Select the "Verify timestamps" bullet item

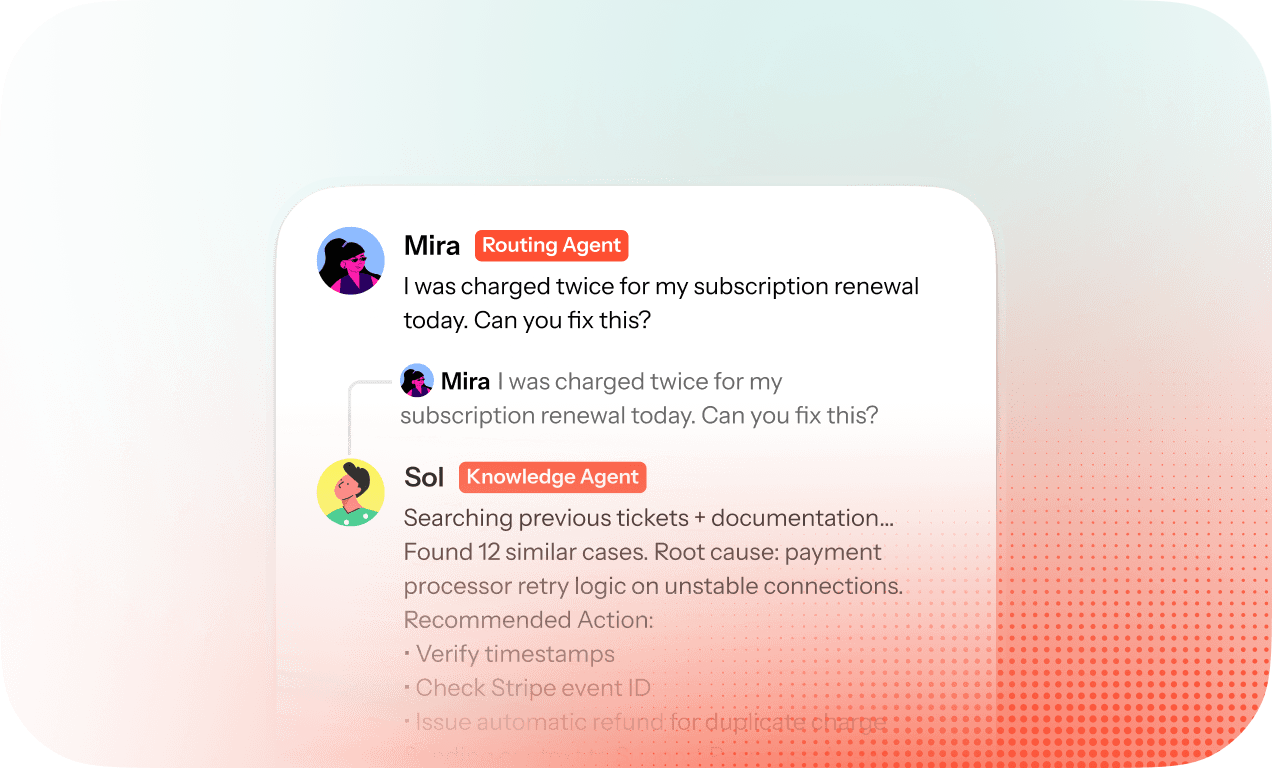point(509,654)
